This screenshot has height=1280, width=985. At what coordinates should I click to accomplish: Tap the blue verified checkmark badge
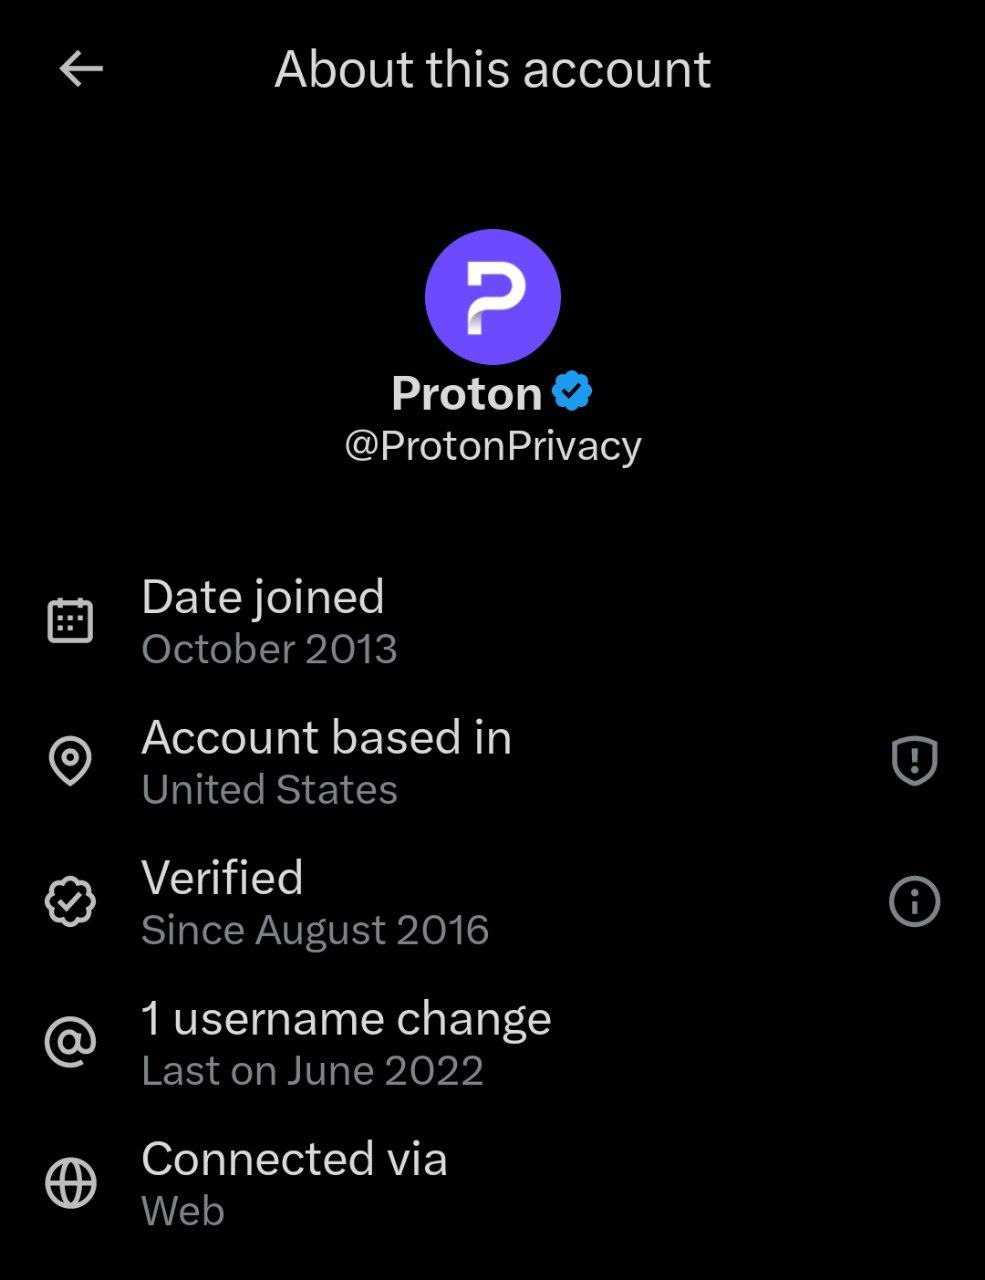[572, 392]
